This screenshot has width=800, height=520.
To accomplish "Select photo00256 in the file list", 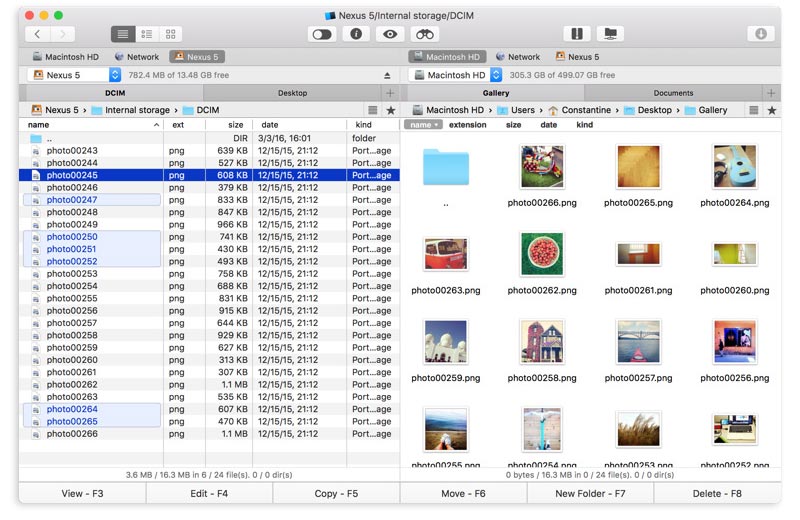I will [x=209, y=311].
